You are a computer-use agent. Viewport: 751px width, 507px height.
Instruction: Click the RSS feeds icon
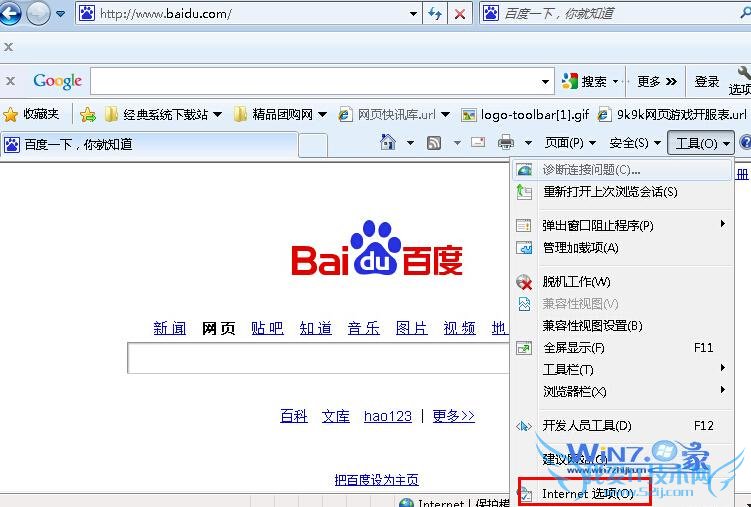pos(434,143)
